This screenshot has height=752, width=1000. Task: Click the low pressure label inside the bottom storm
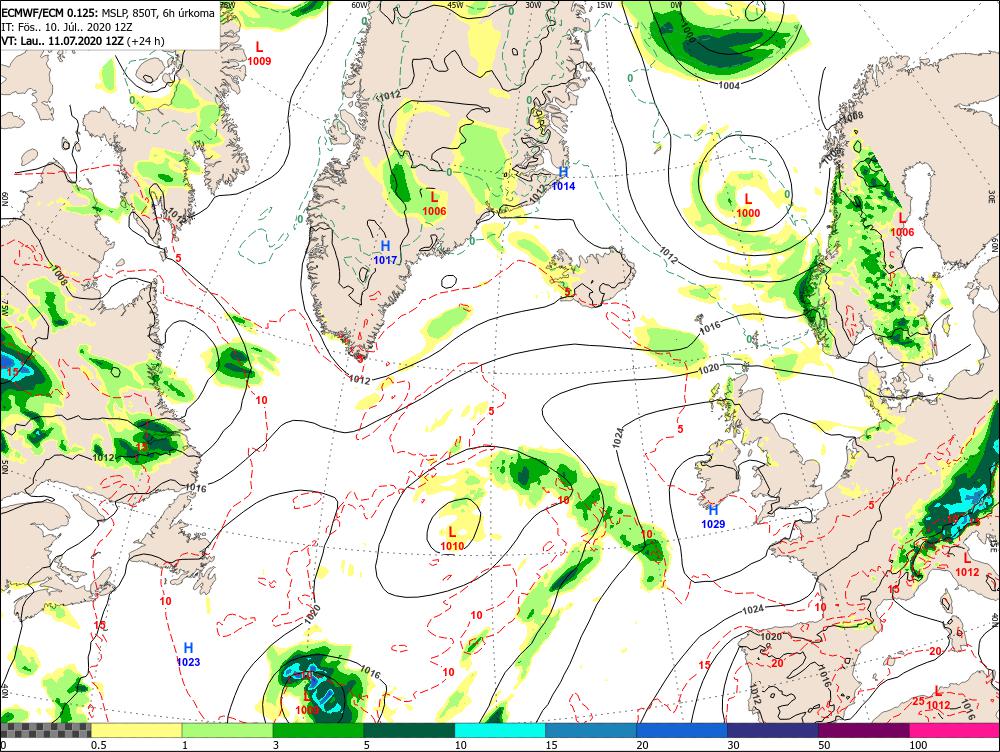[x=307, y=704]
